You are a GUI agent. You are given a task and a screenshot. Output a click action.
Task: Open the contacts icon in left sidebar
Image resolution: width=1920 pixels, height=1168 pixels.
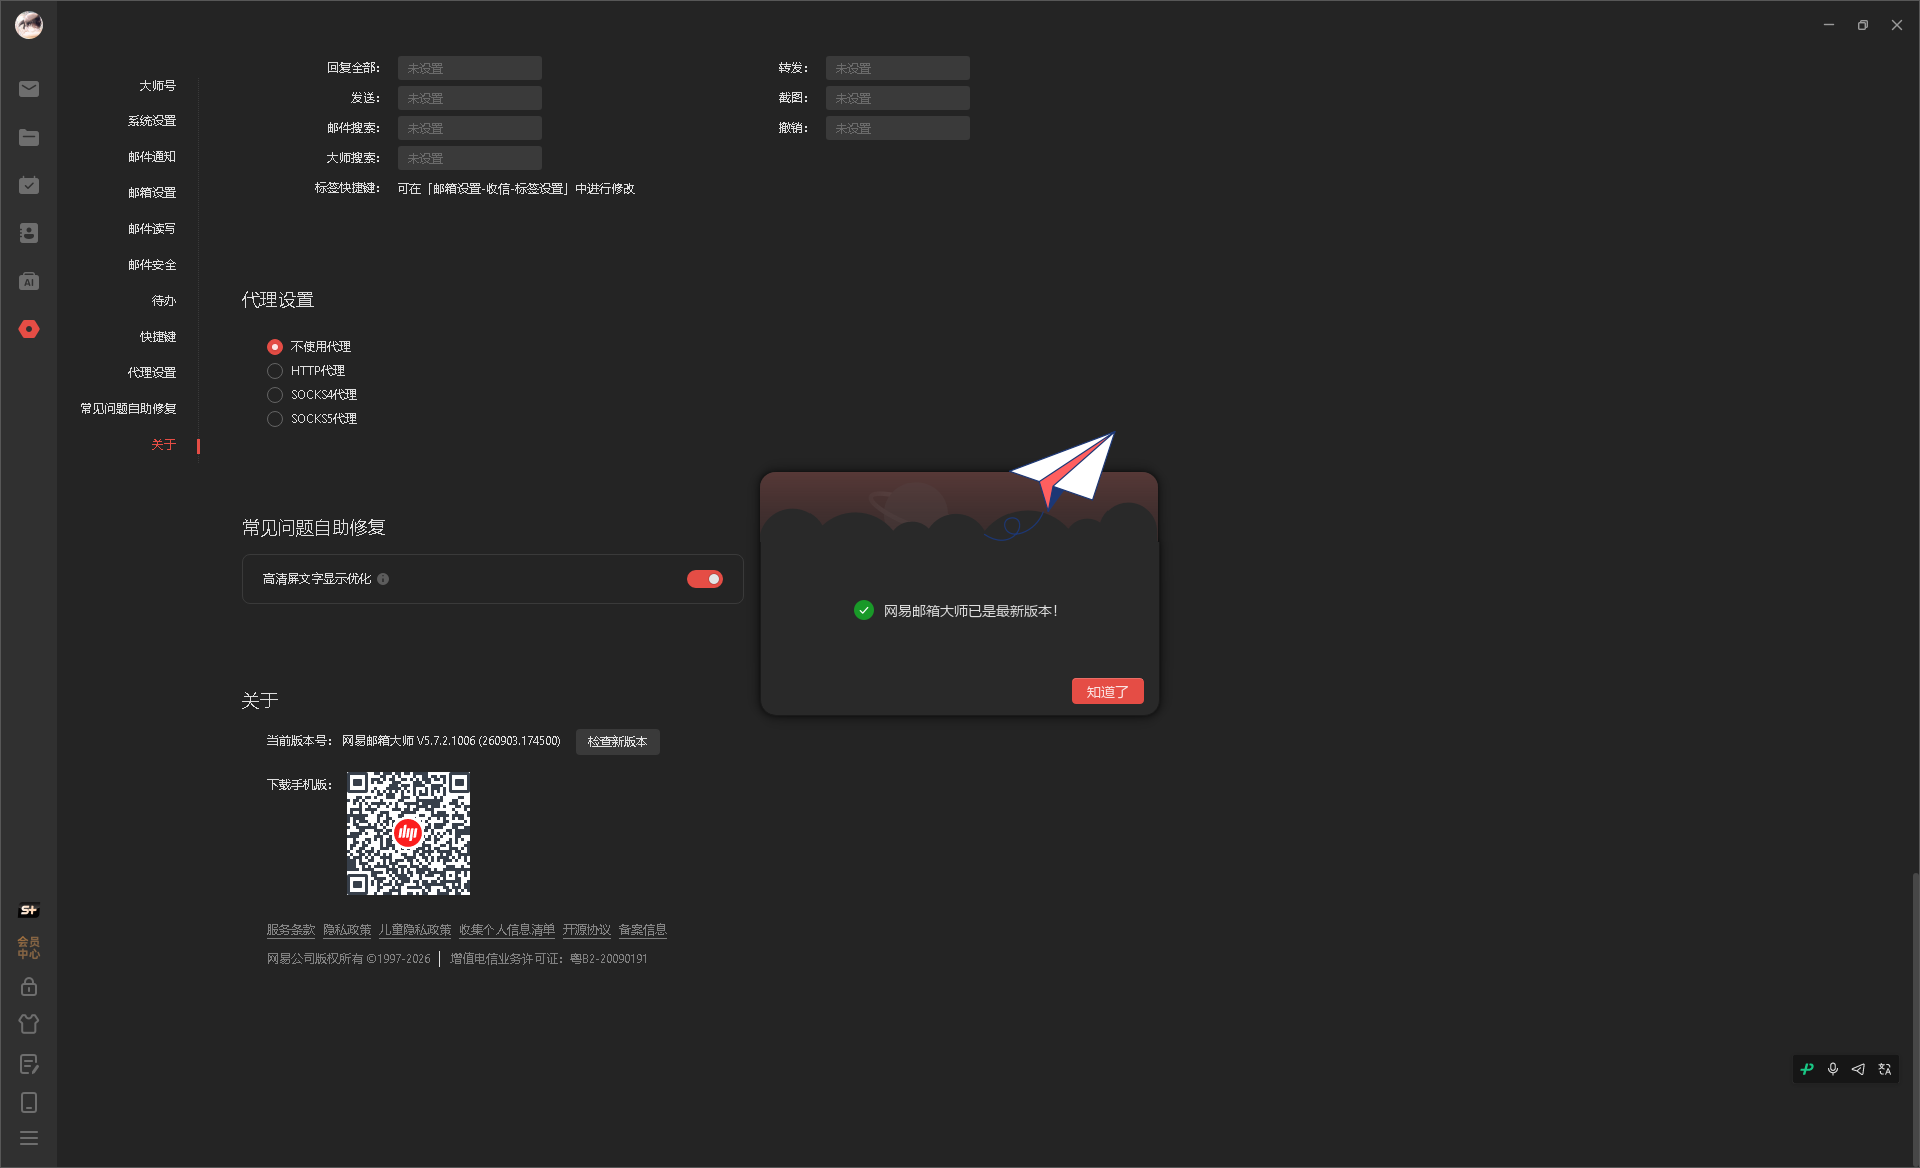[29, 233]
